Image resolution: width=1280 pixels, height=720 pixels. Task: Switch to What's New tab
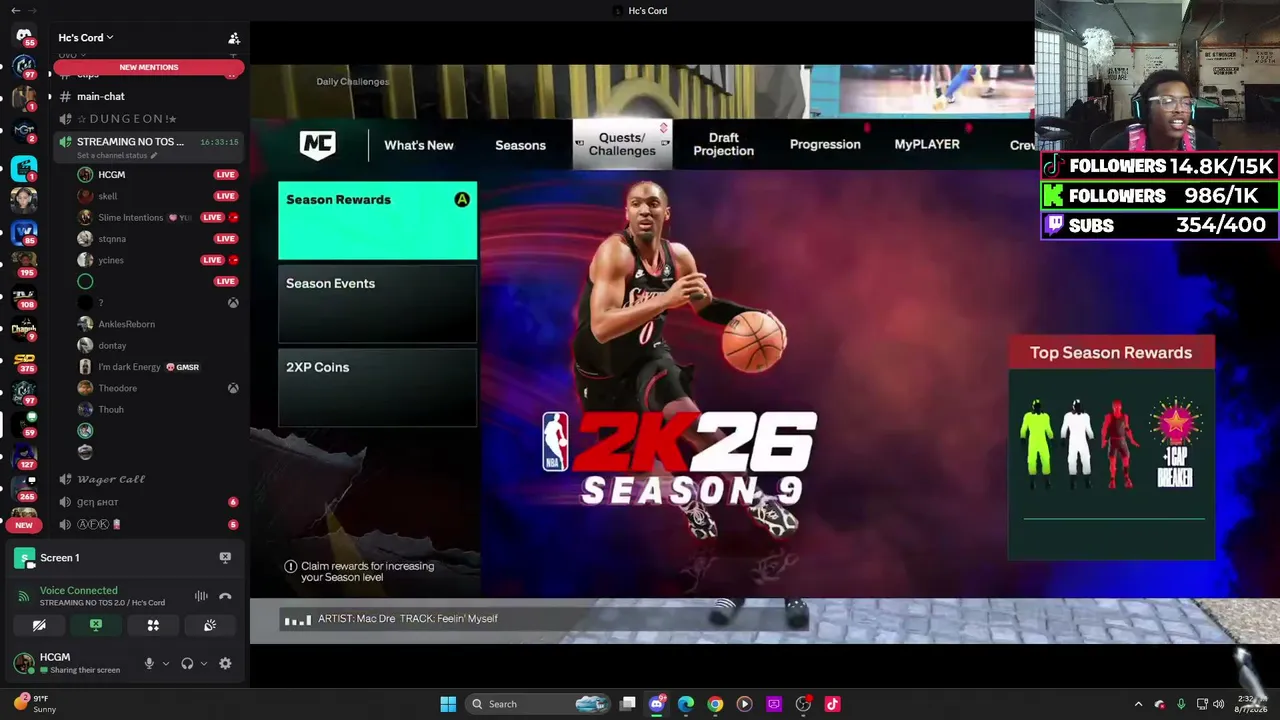coord(419,145)
